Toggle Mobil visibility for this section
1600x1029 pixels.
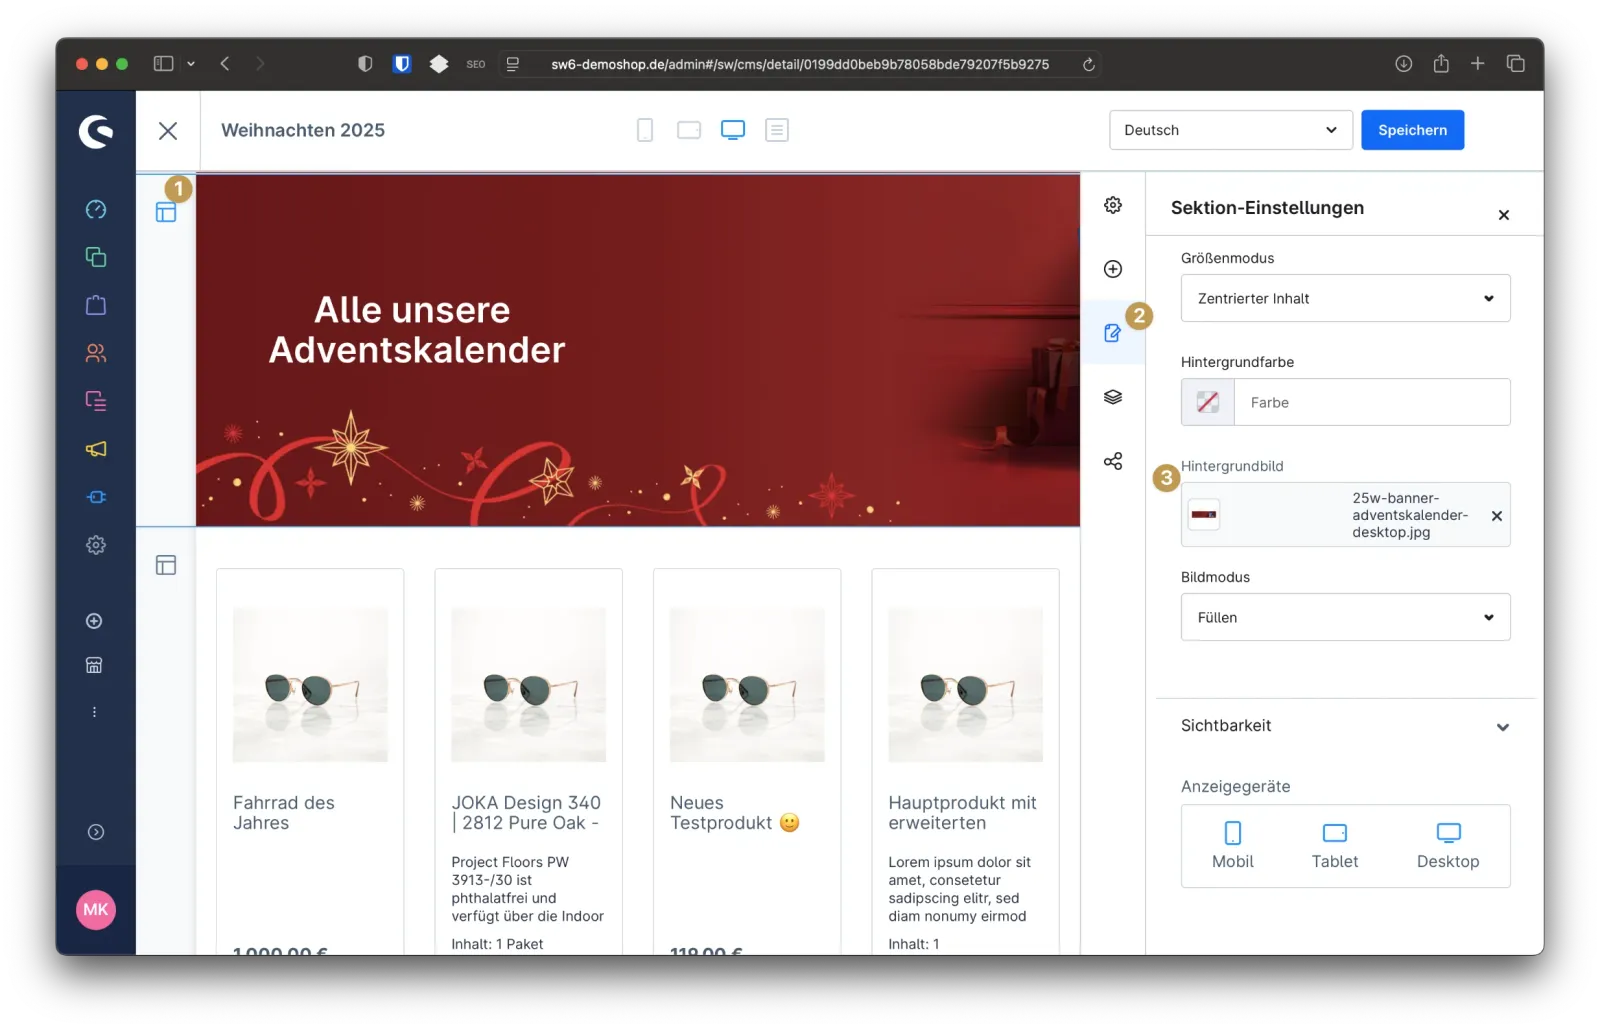click(x=1232, y=845)
